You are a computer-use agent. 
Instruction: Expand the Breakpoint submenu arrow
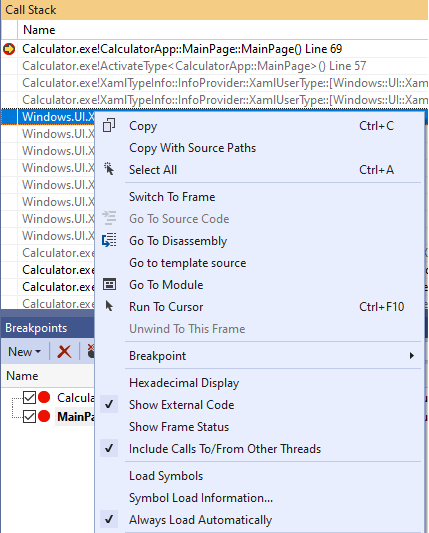click(412, 356)
